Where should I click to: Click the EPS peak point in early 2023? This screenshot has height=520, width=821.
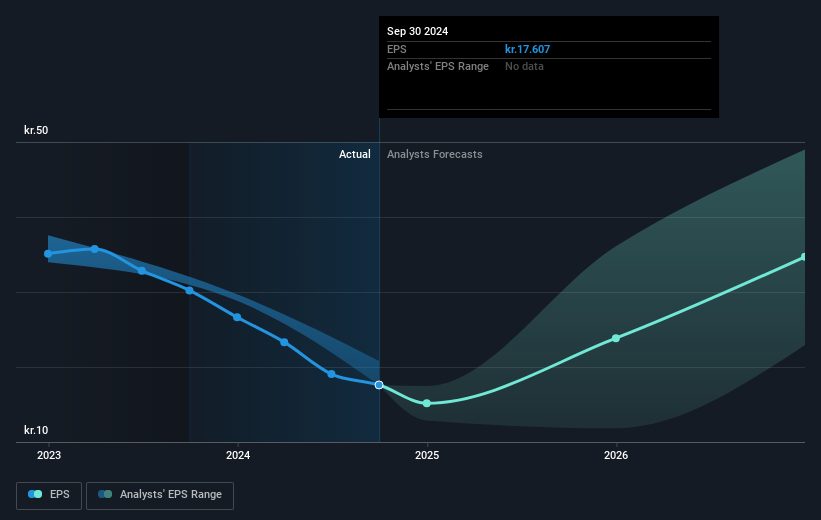pos(94,249)
